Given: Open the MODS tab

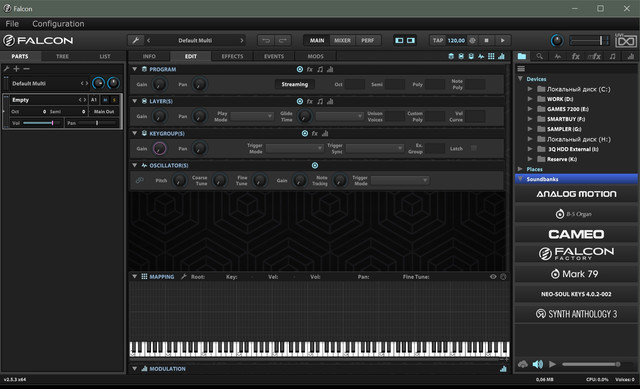Looking at the screenshot, I should click(x=315, y=56).
